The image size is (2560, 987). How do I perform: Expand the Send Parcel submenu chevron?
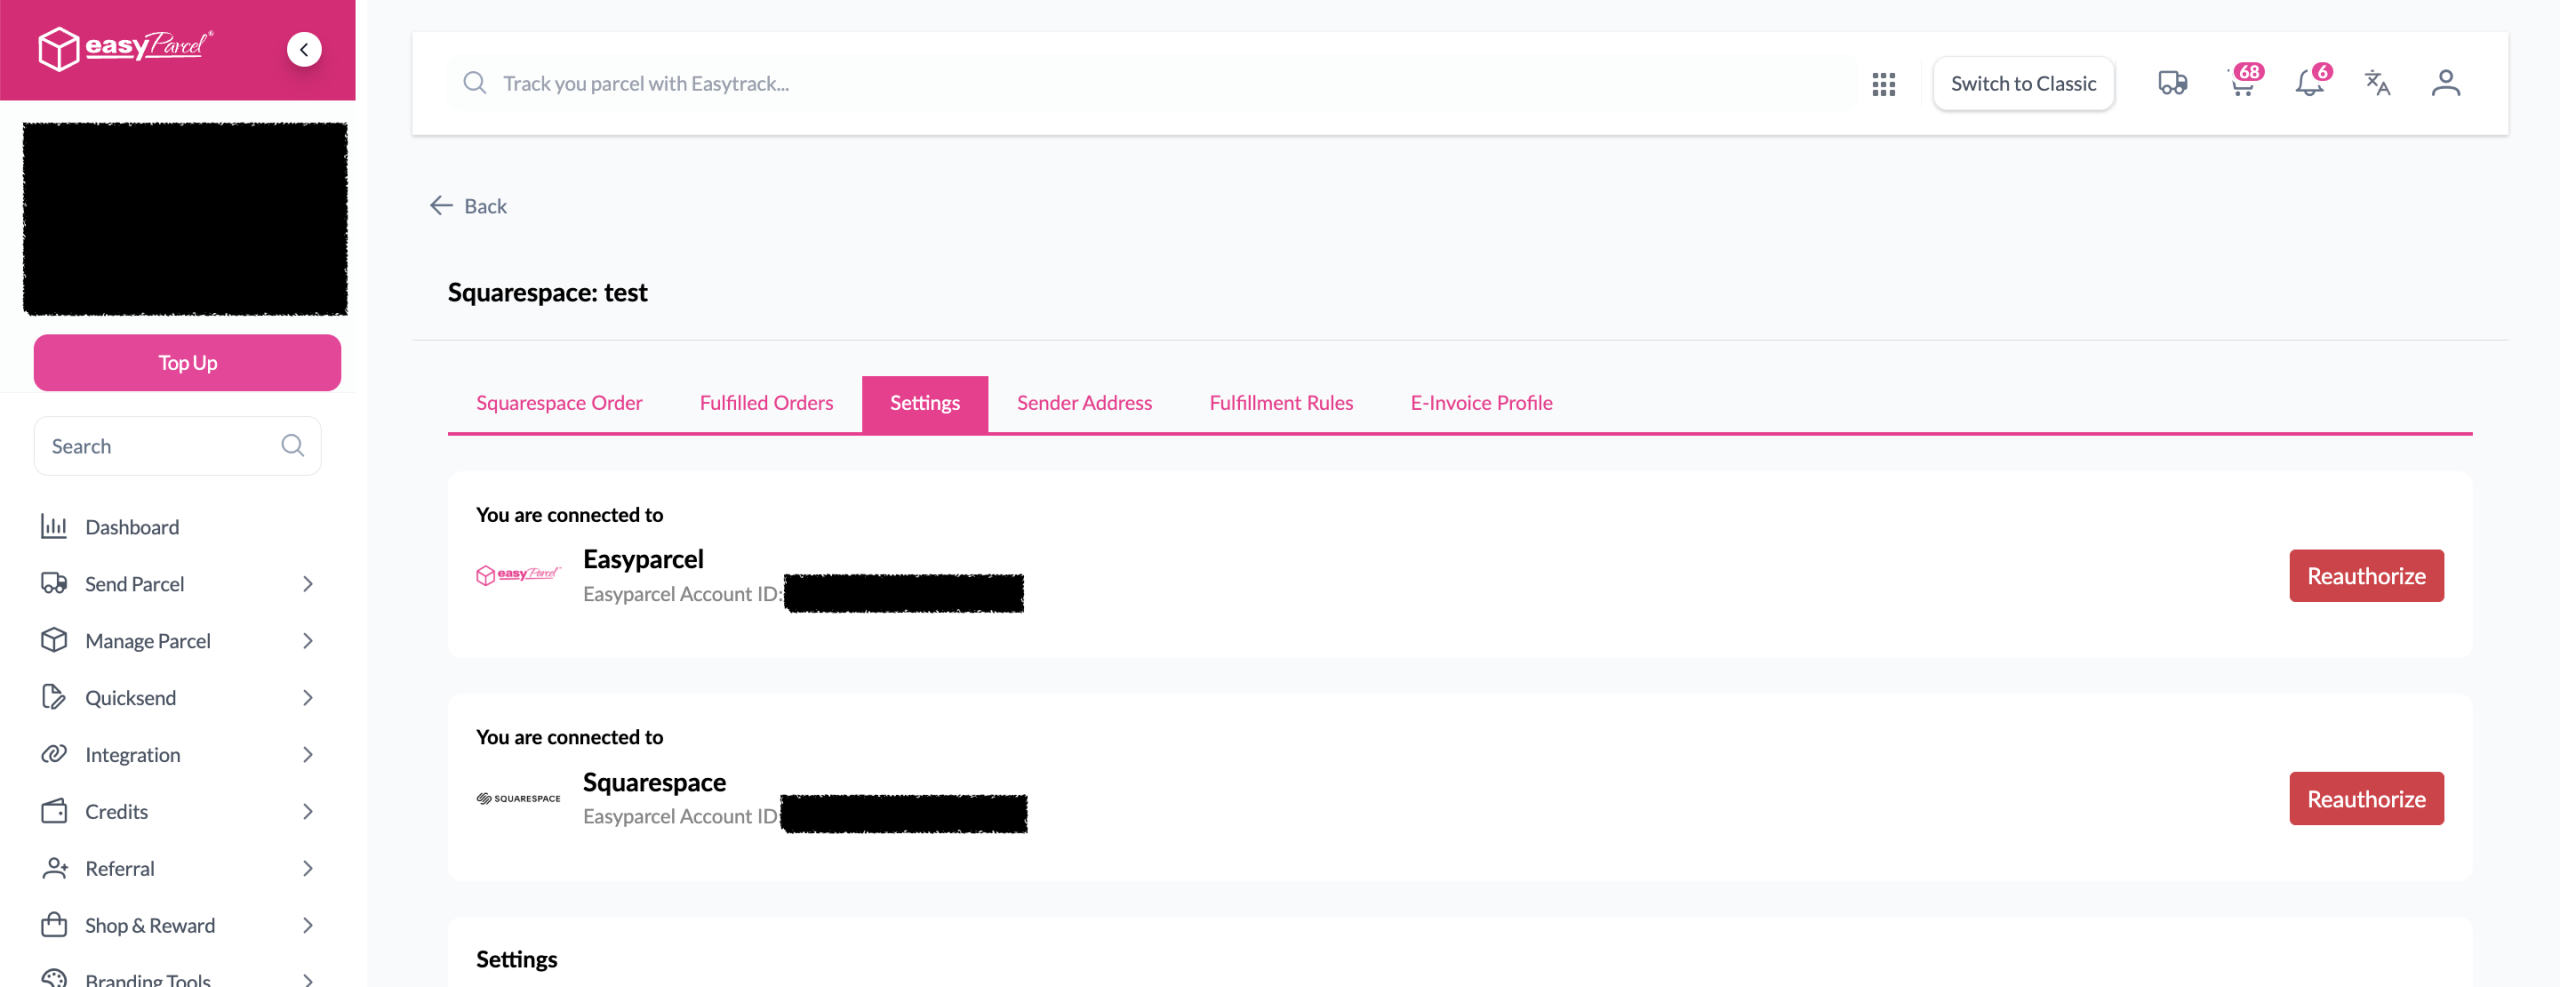[308, 584]
